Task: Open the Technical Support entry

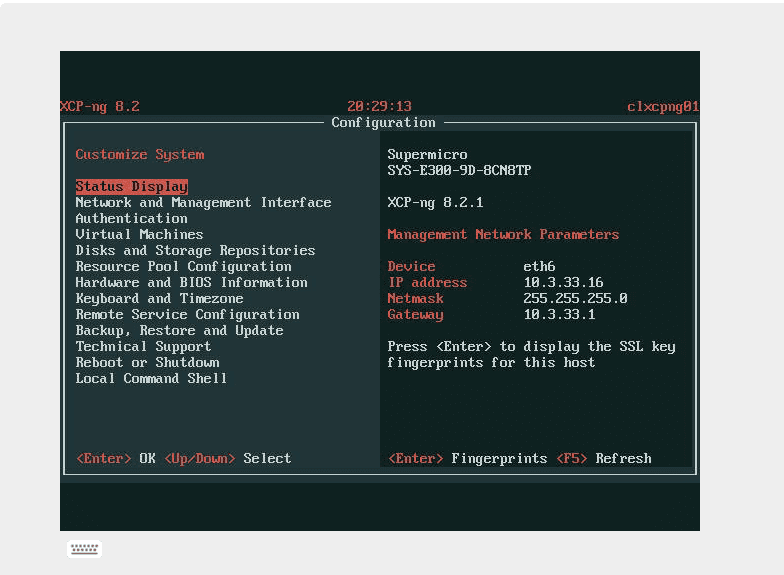Action: (144, 346)
